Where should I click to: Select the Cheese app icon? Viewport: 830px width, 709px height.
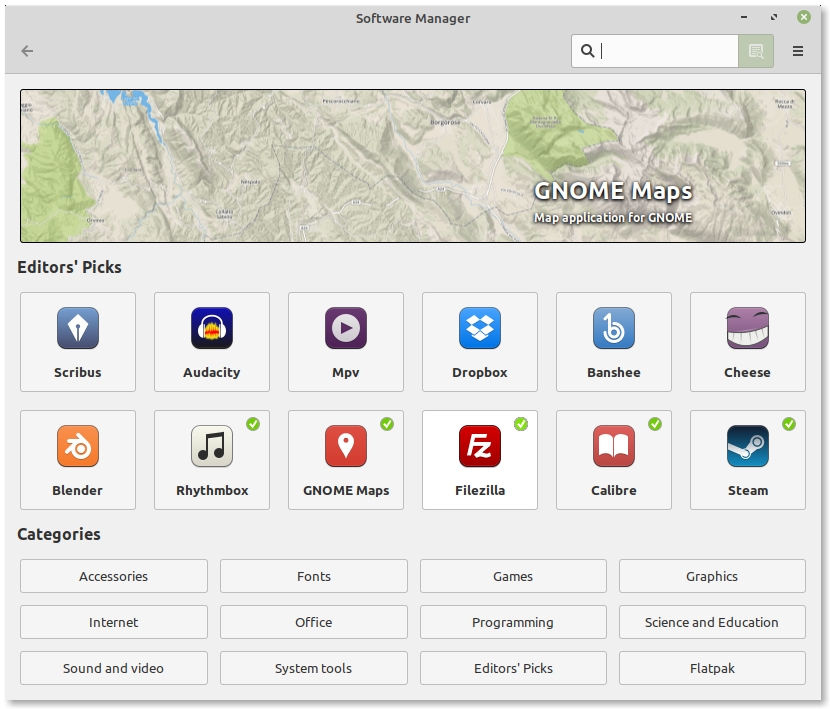click(747, 328)
